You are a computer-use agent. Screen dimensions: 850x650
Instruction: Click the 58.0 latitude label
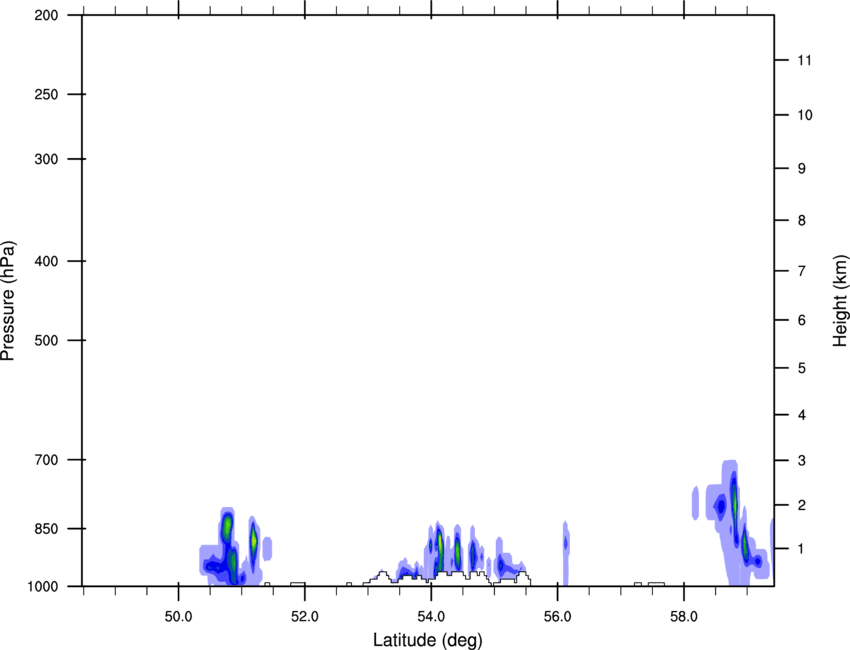(x=684, y=616)
